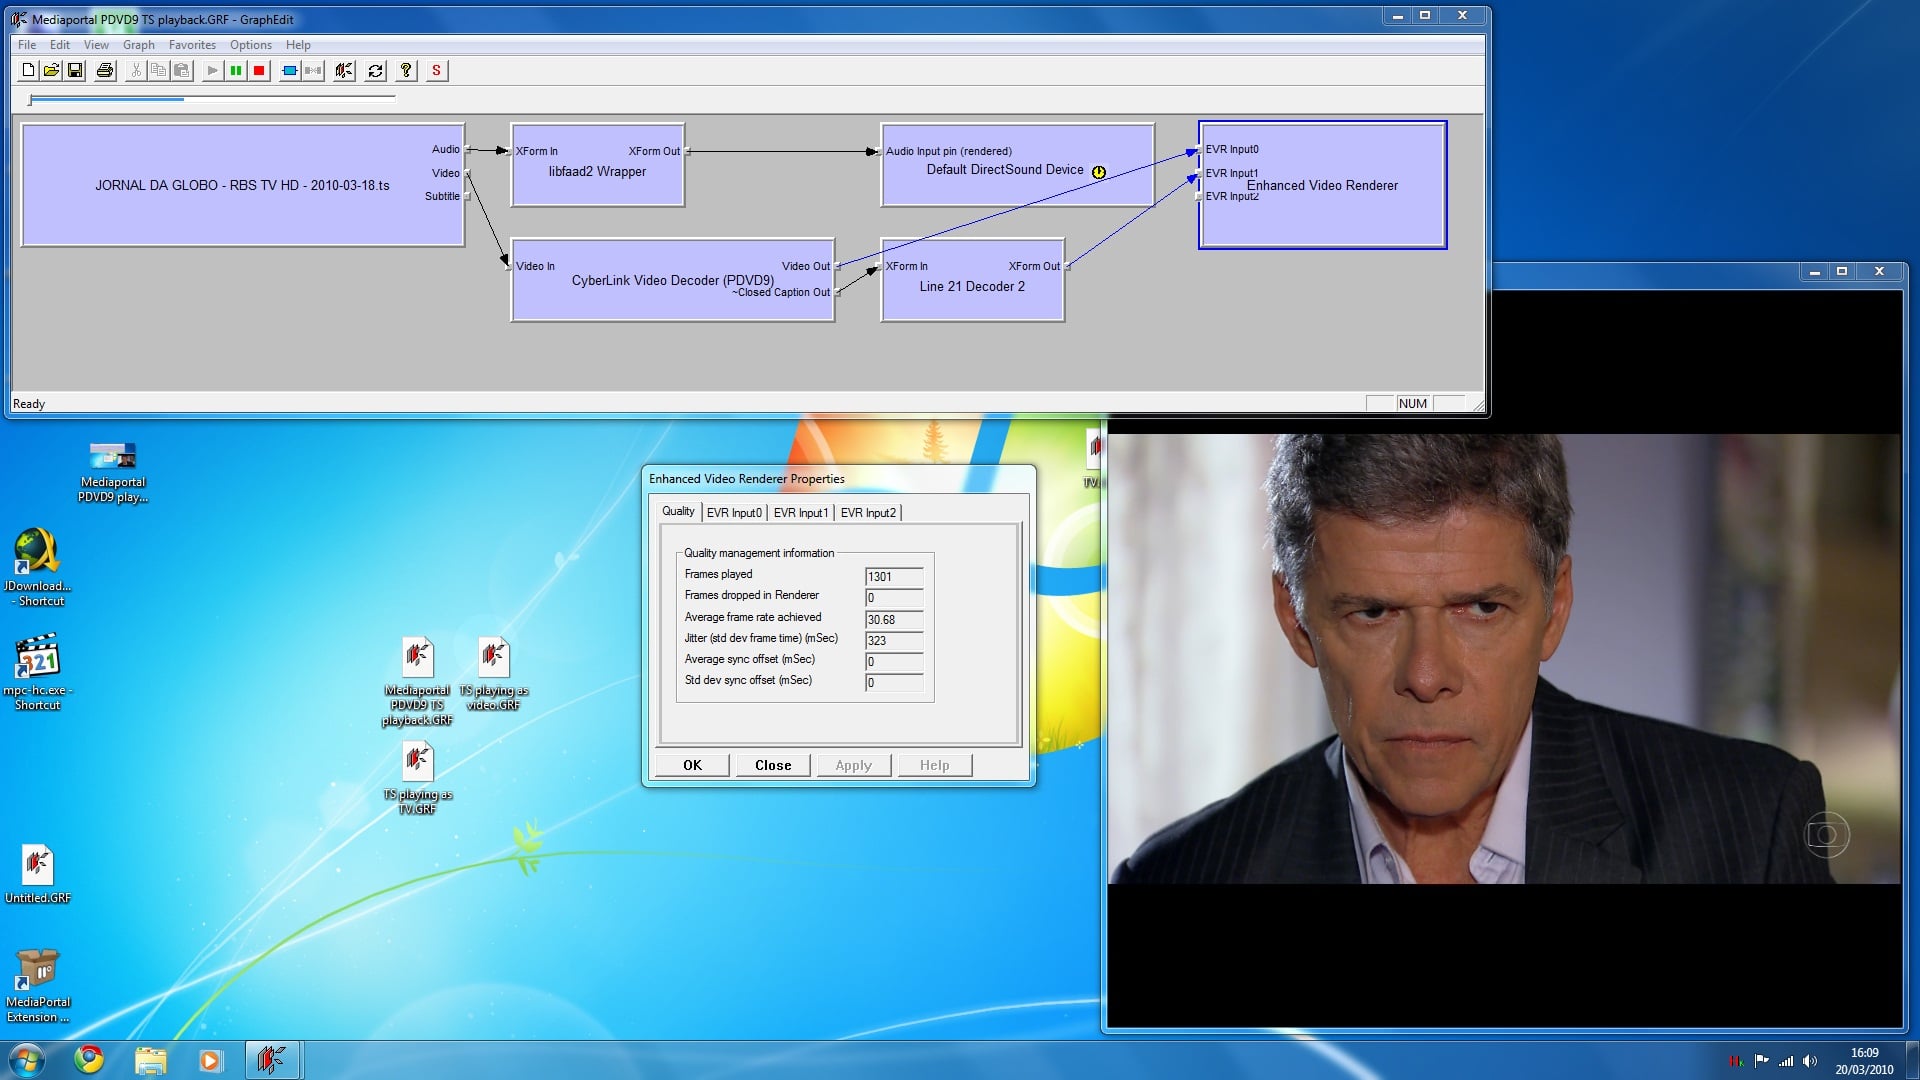Click the yellow question mark help icon
Image resolution: width=1920 pixels, height=1080 pixels.
pos(406,71)
